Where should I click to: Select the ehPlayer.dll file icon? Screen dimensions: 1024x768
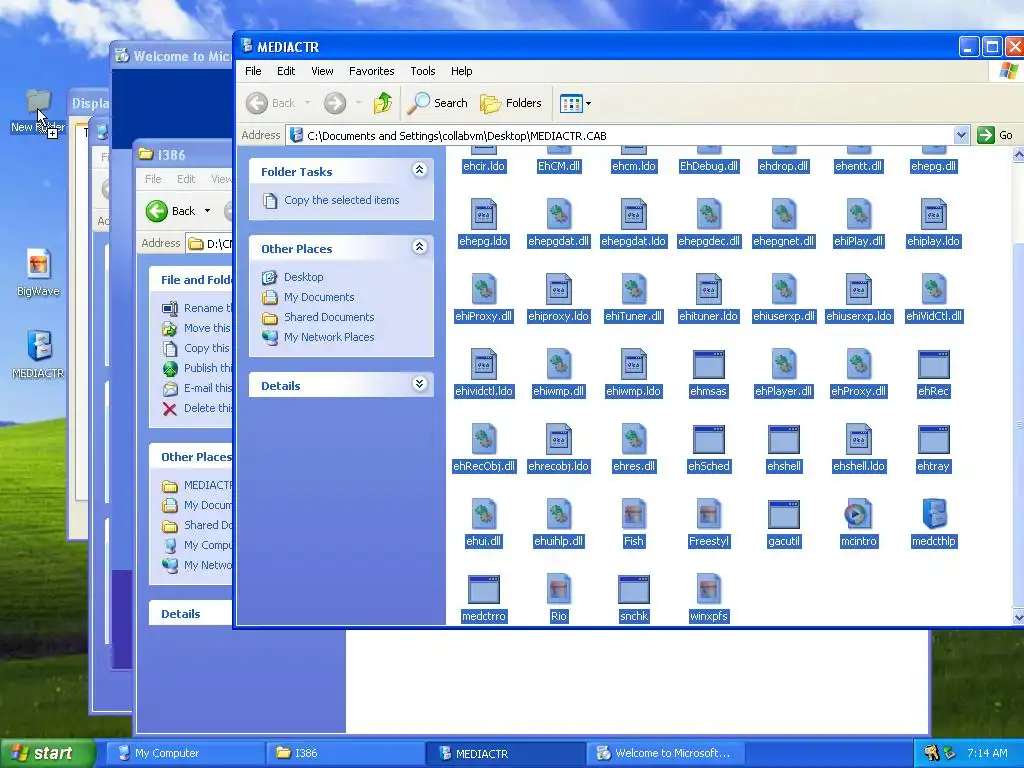click(784, 364)
